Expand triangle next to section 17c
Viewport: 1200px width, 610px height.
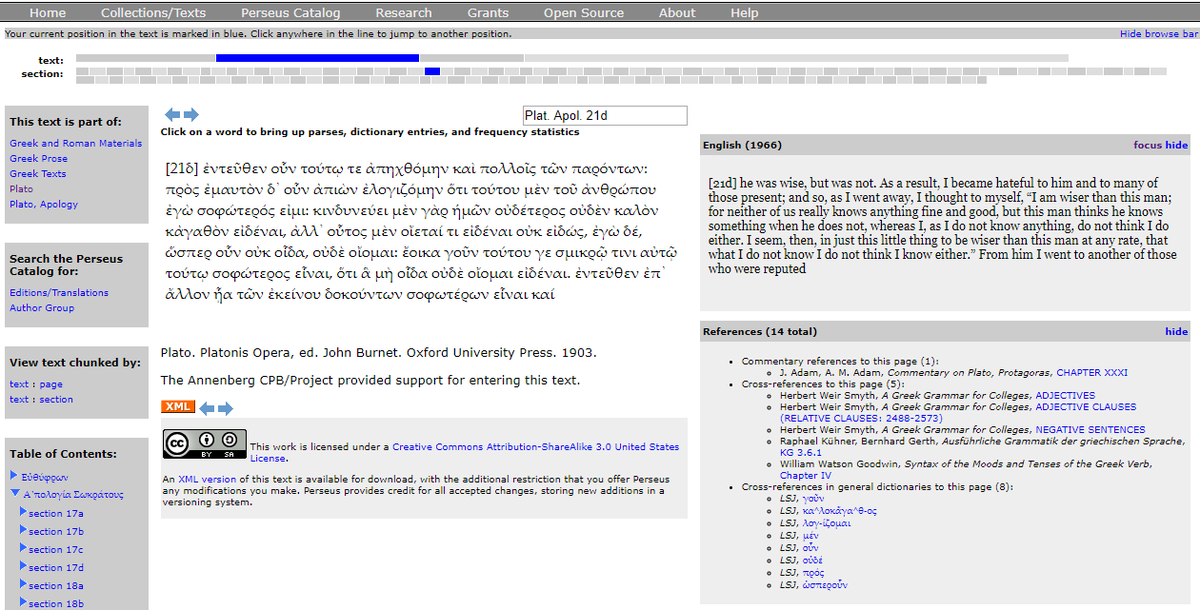click(x=23, y=548)
